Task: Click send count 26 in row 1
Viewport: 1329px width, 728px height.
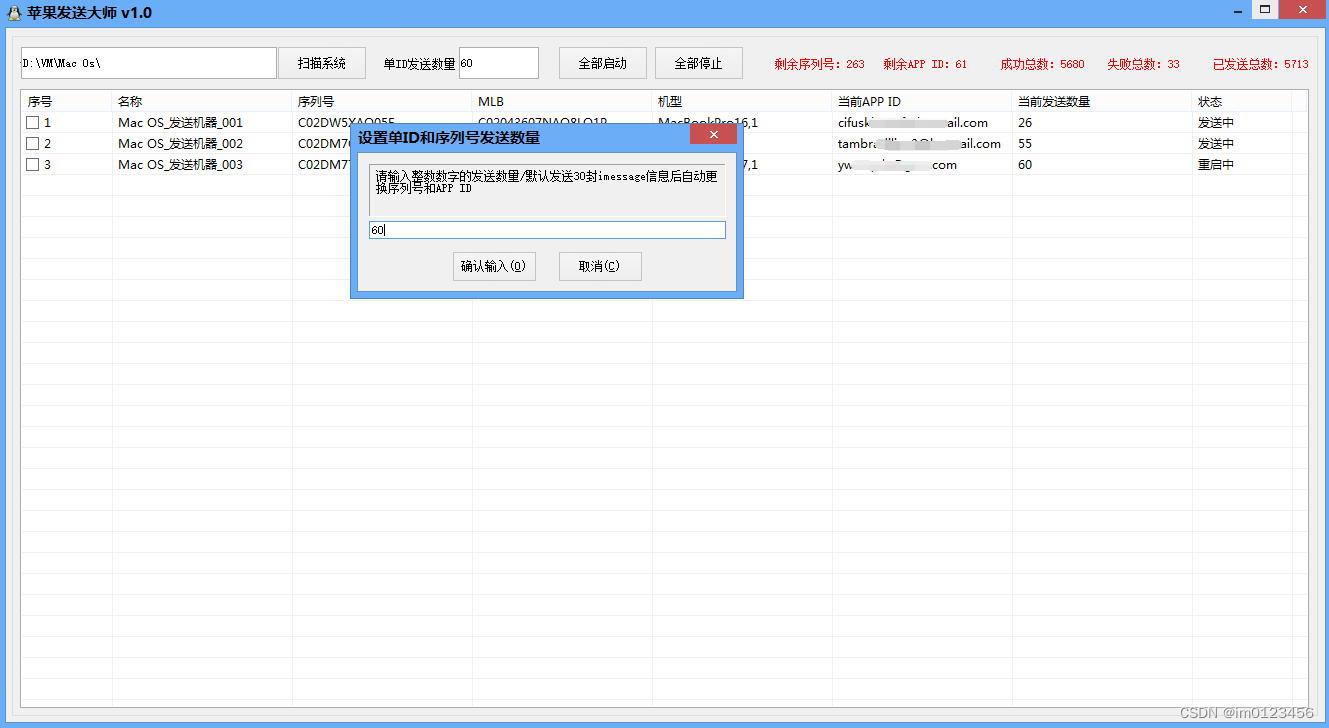Action: 1025,122
